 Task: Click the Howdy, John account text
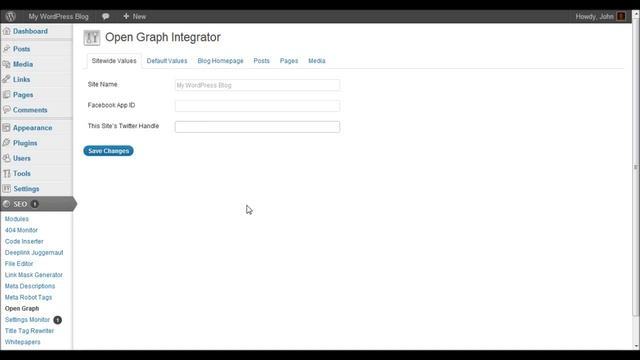click(x=594, y=16)
